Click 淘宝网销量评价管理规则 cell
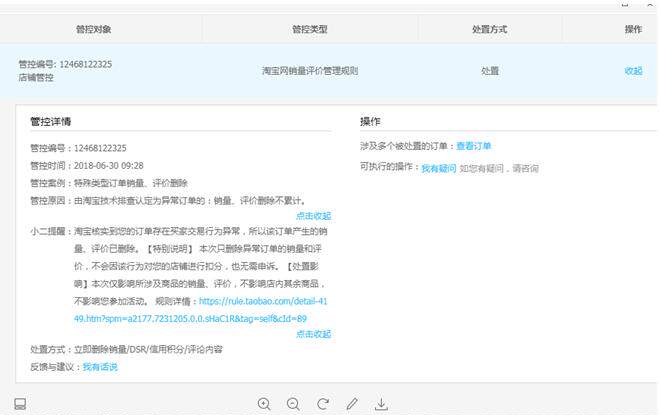 pos(310,71)
